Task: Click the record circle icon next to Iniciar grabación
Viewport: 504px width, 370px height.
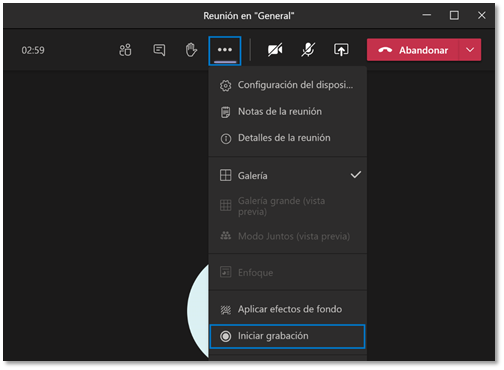Action: [226, 336]
